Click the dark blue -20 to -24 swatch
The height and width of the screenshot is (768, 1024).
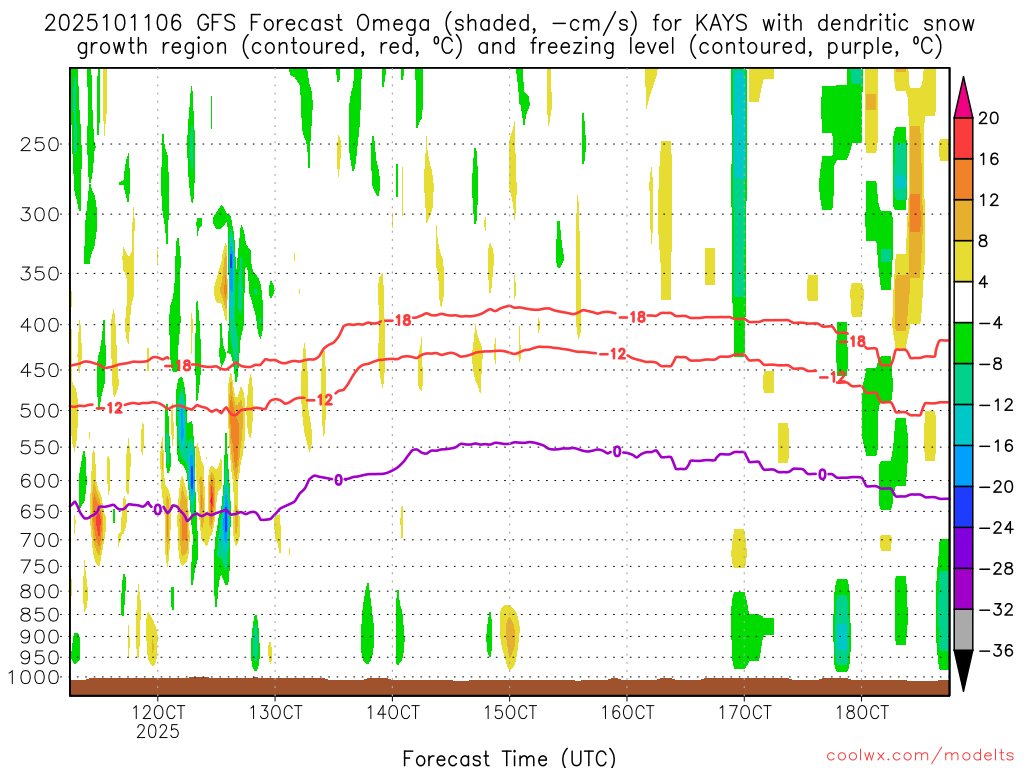pyautogui.click(x=963, y=507)
